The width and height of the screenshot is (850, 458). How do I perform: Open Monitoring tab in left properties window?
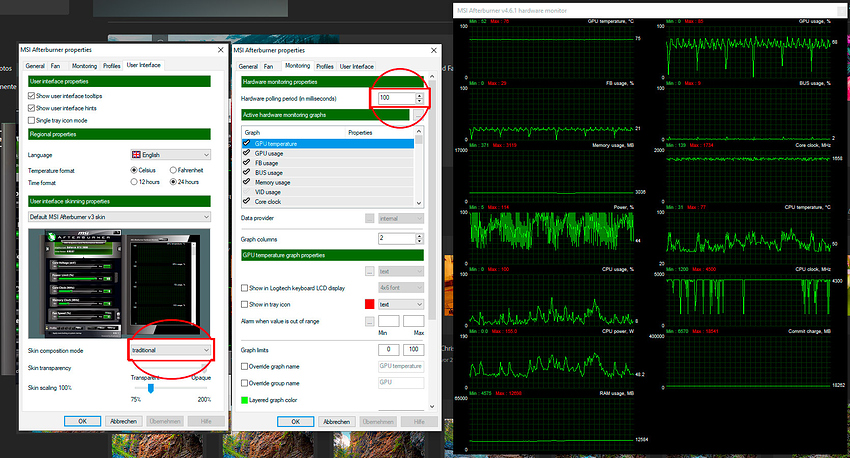(x=85, y=66)
